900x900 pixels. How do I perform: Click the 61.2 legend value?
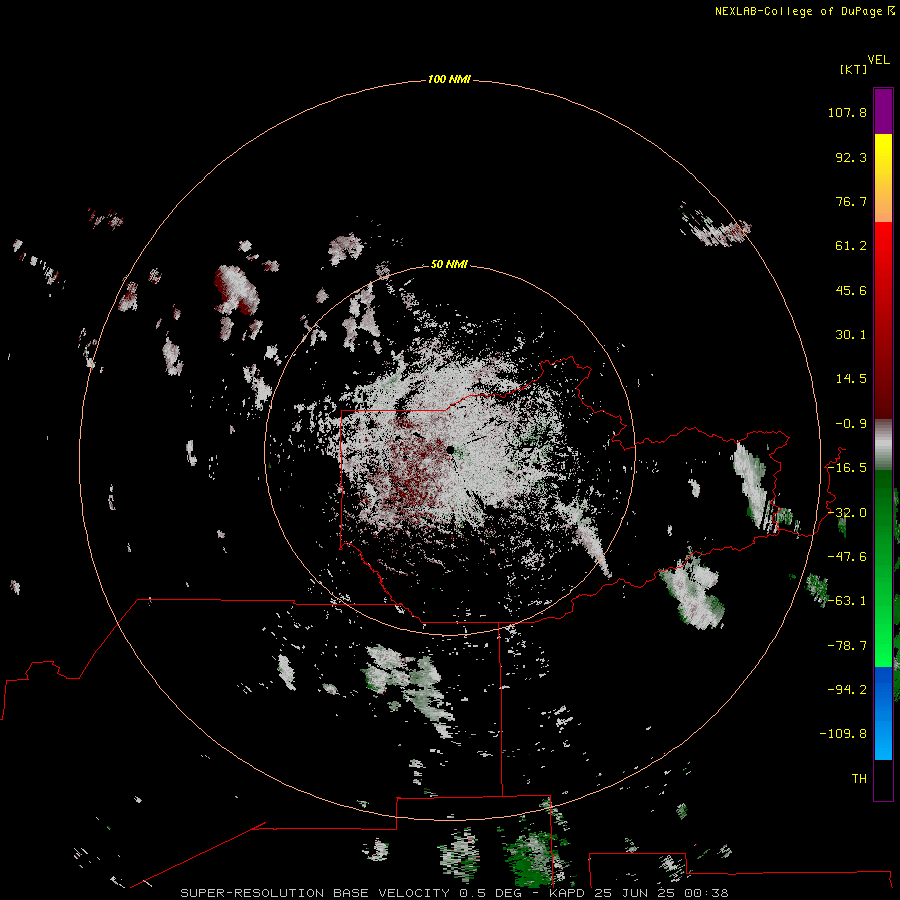click(851, 246)
